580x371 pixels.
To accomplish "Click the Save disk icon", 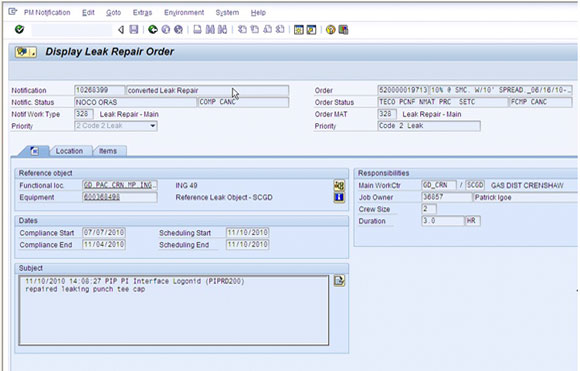I will click(134, 30).
